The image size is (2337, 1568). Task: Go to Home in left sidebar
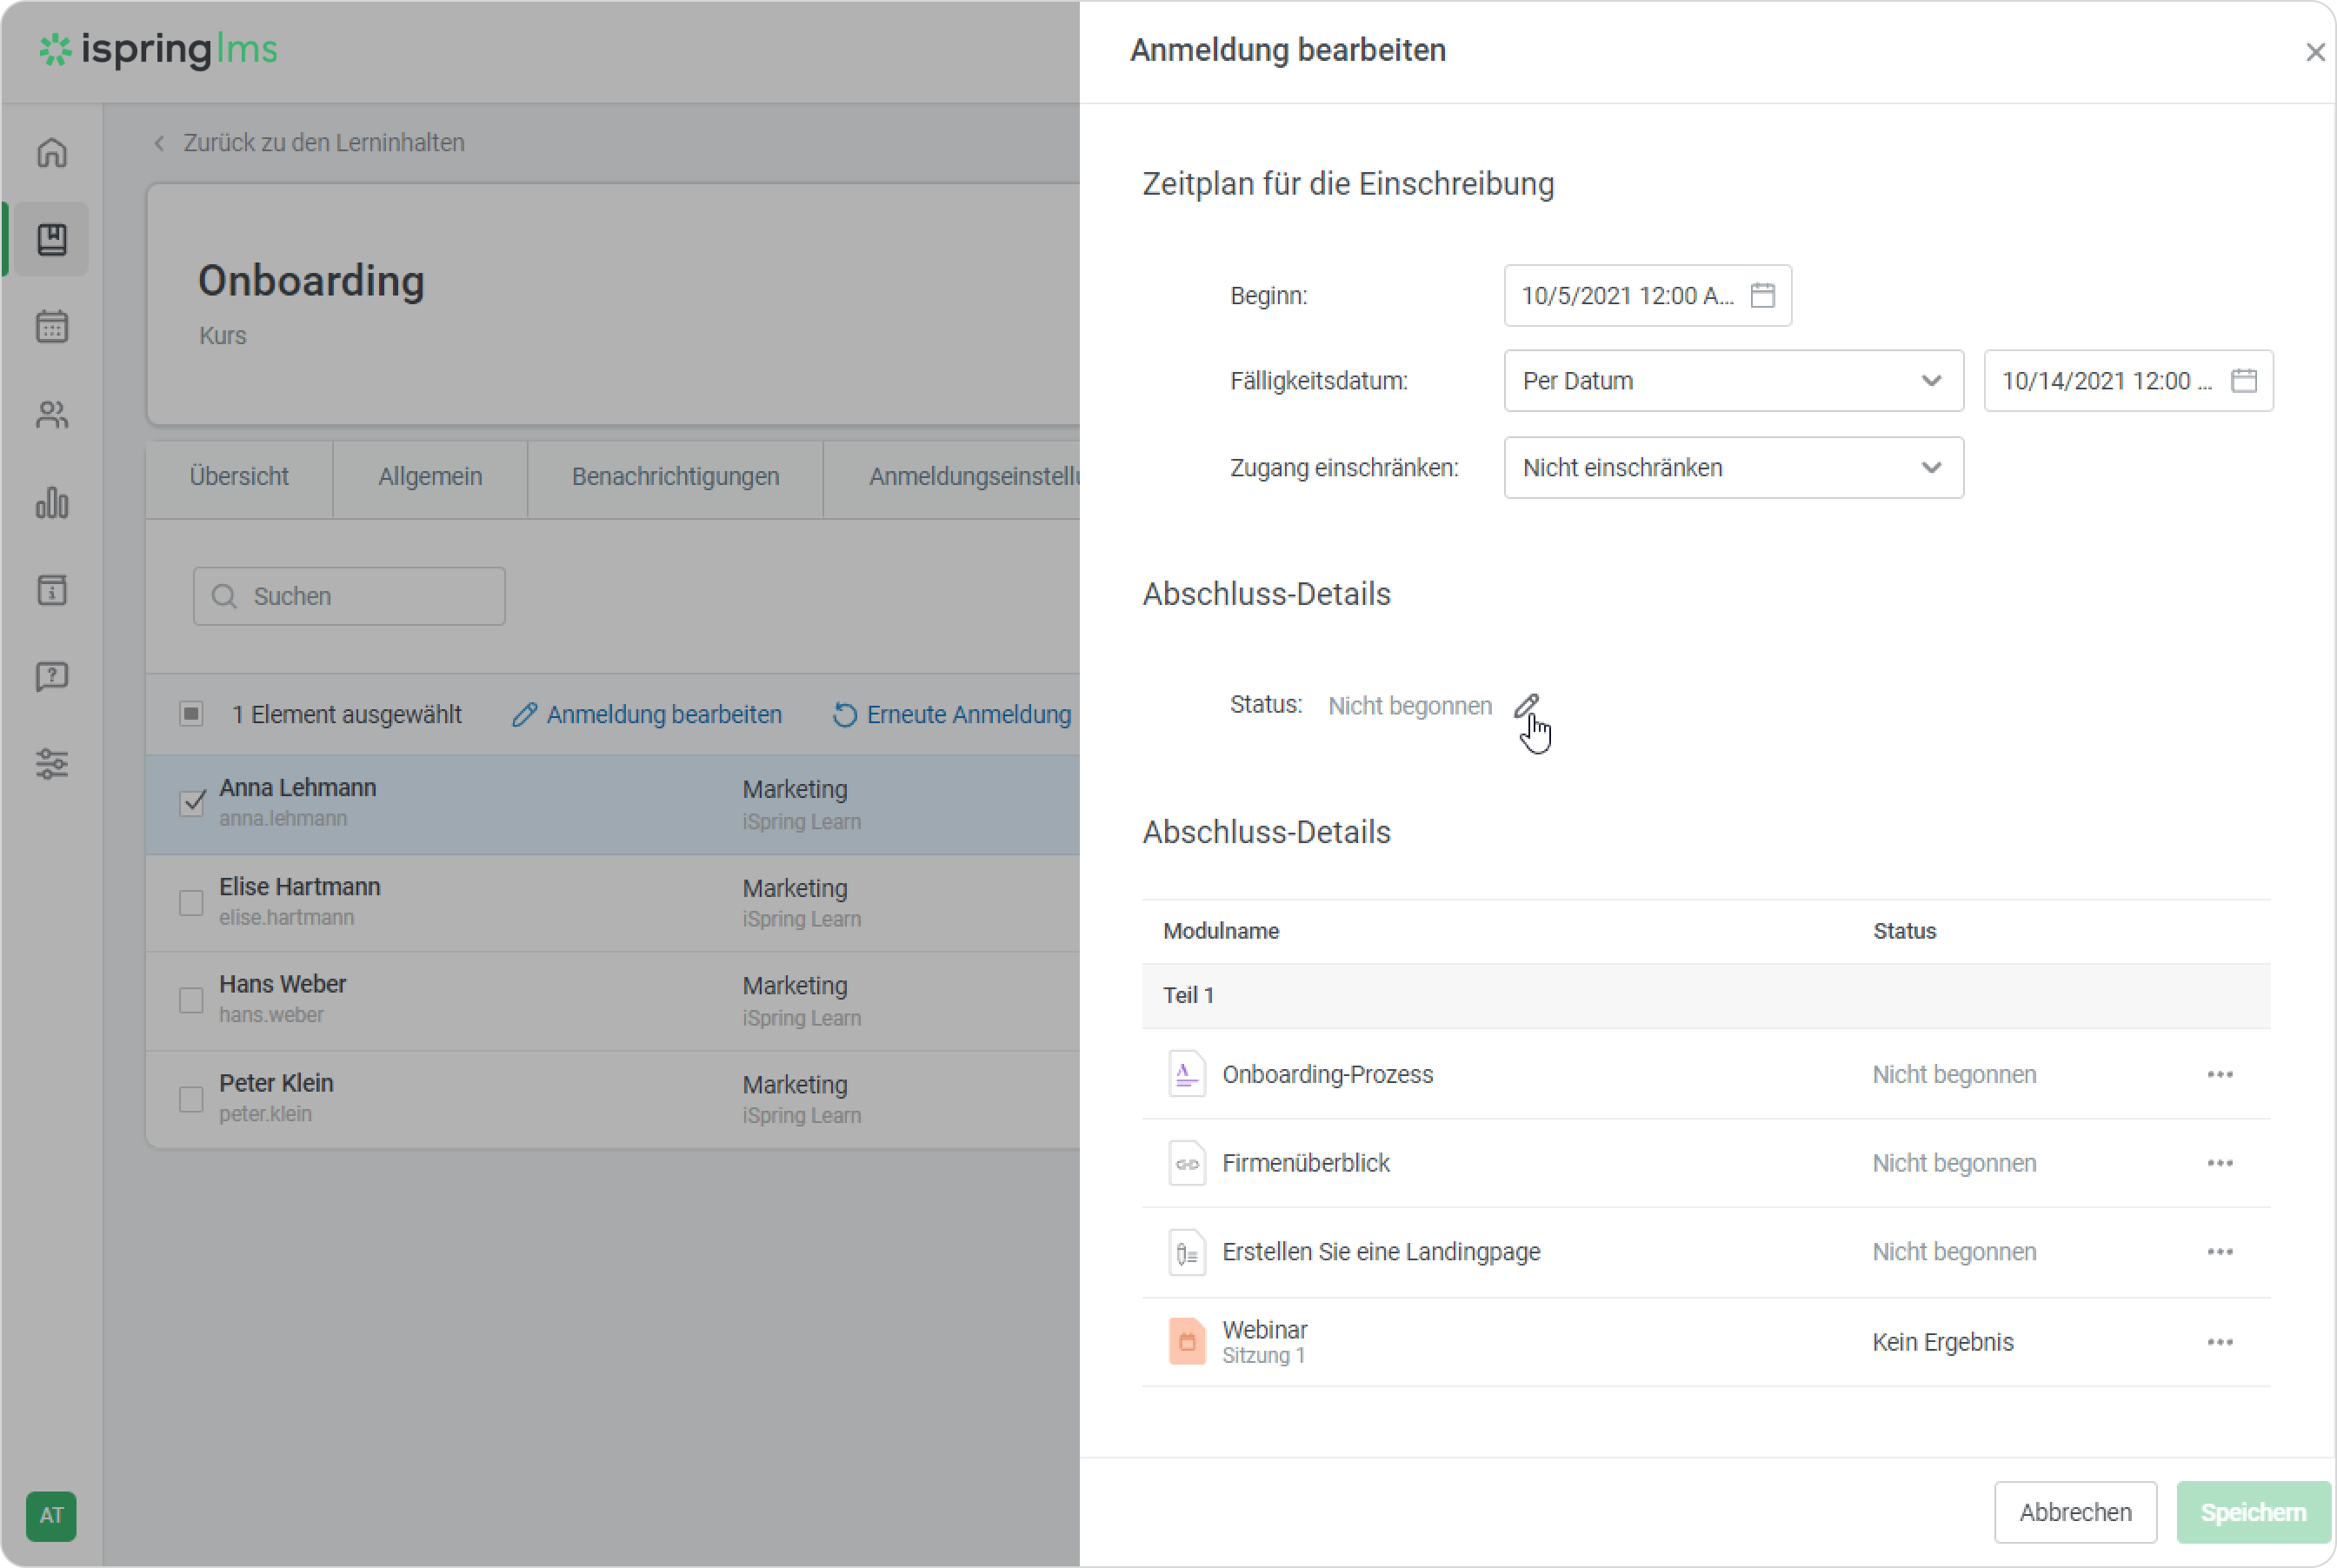[x=52, y=153]
